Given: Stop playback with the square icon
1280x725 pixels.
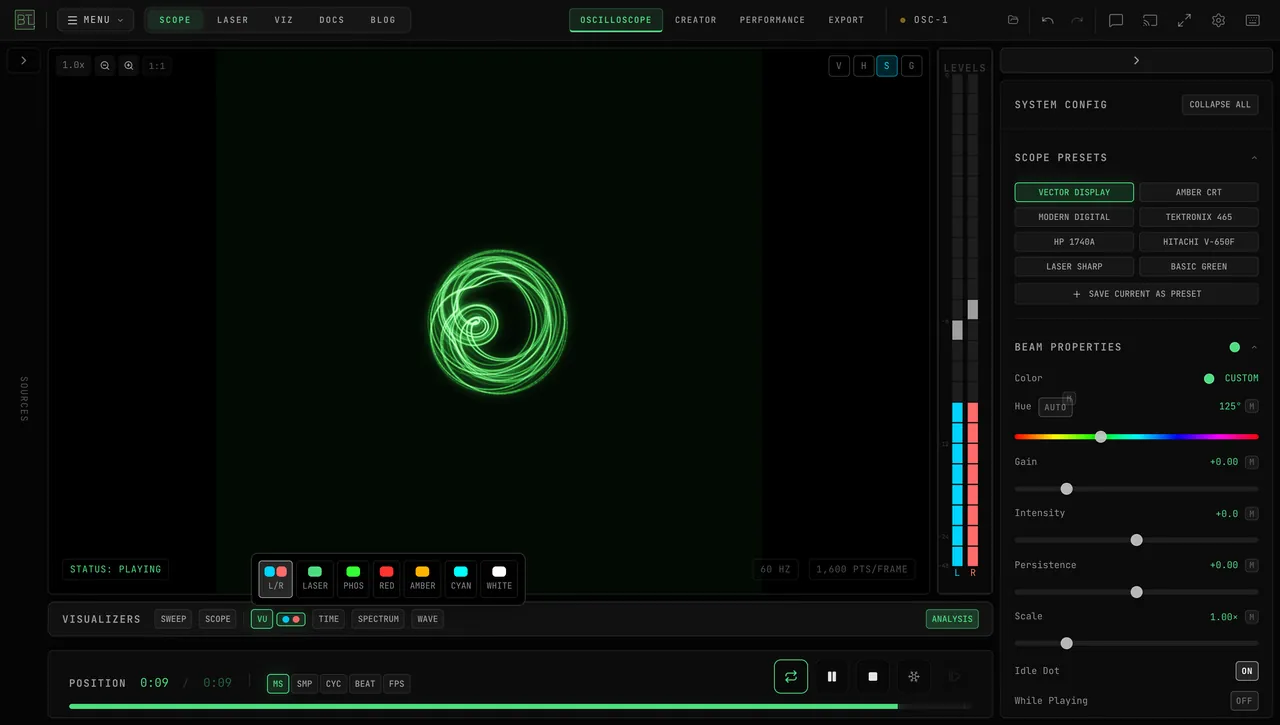Looking at the screenshot, I should pos(873,676).
